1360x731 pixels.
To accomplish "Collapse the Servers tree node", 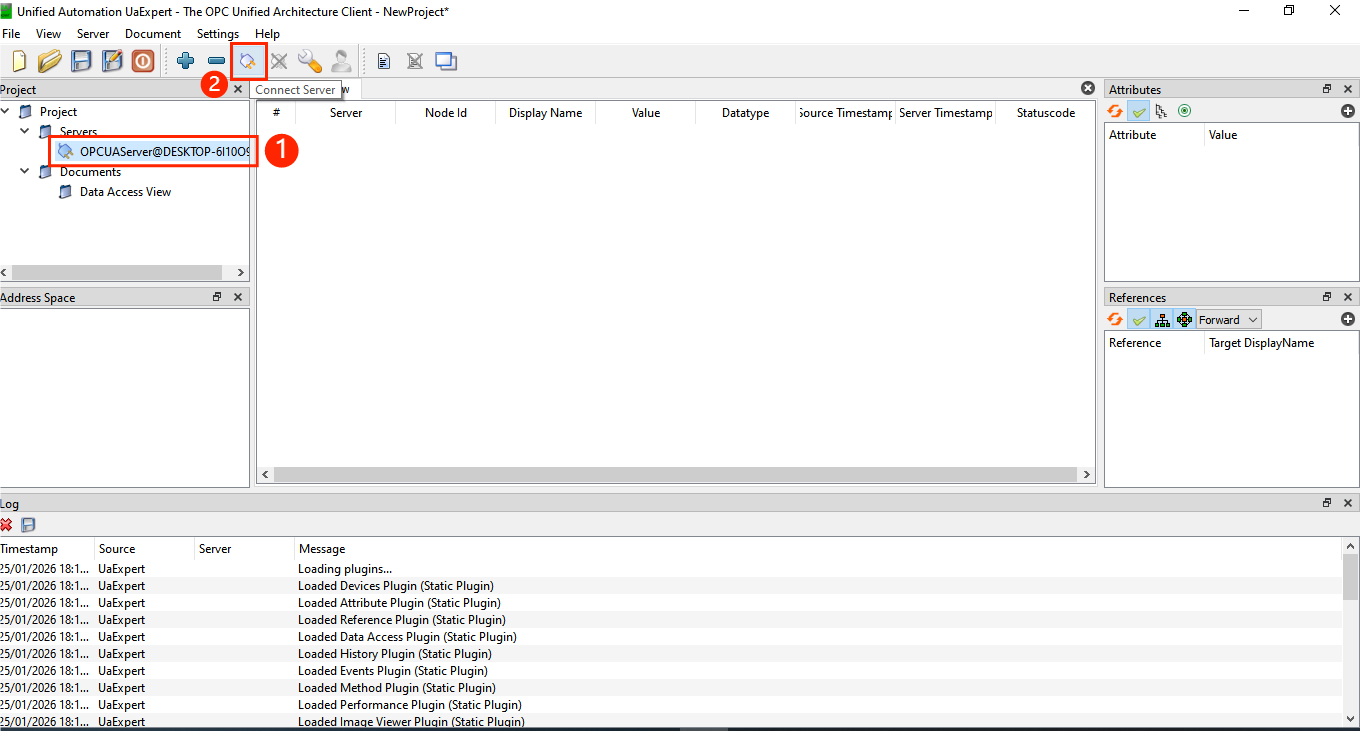I will (25, 131).
